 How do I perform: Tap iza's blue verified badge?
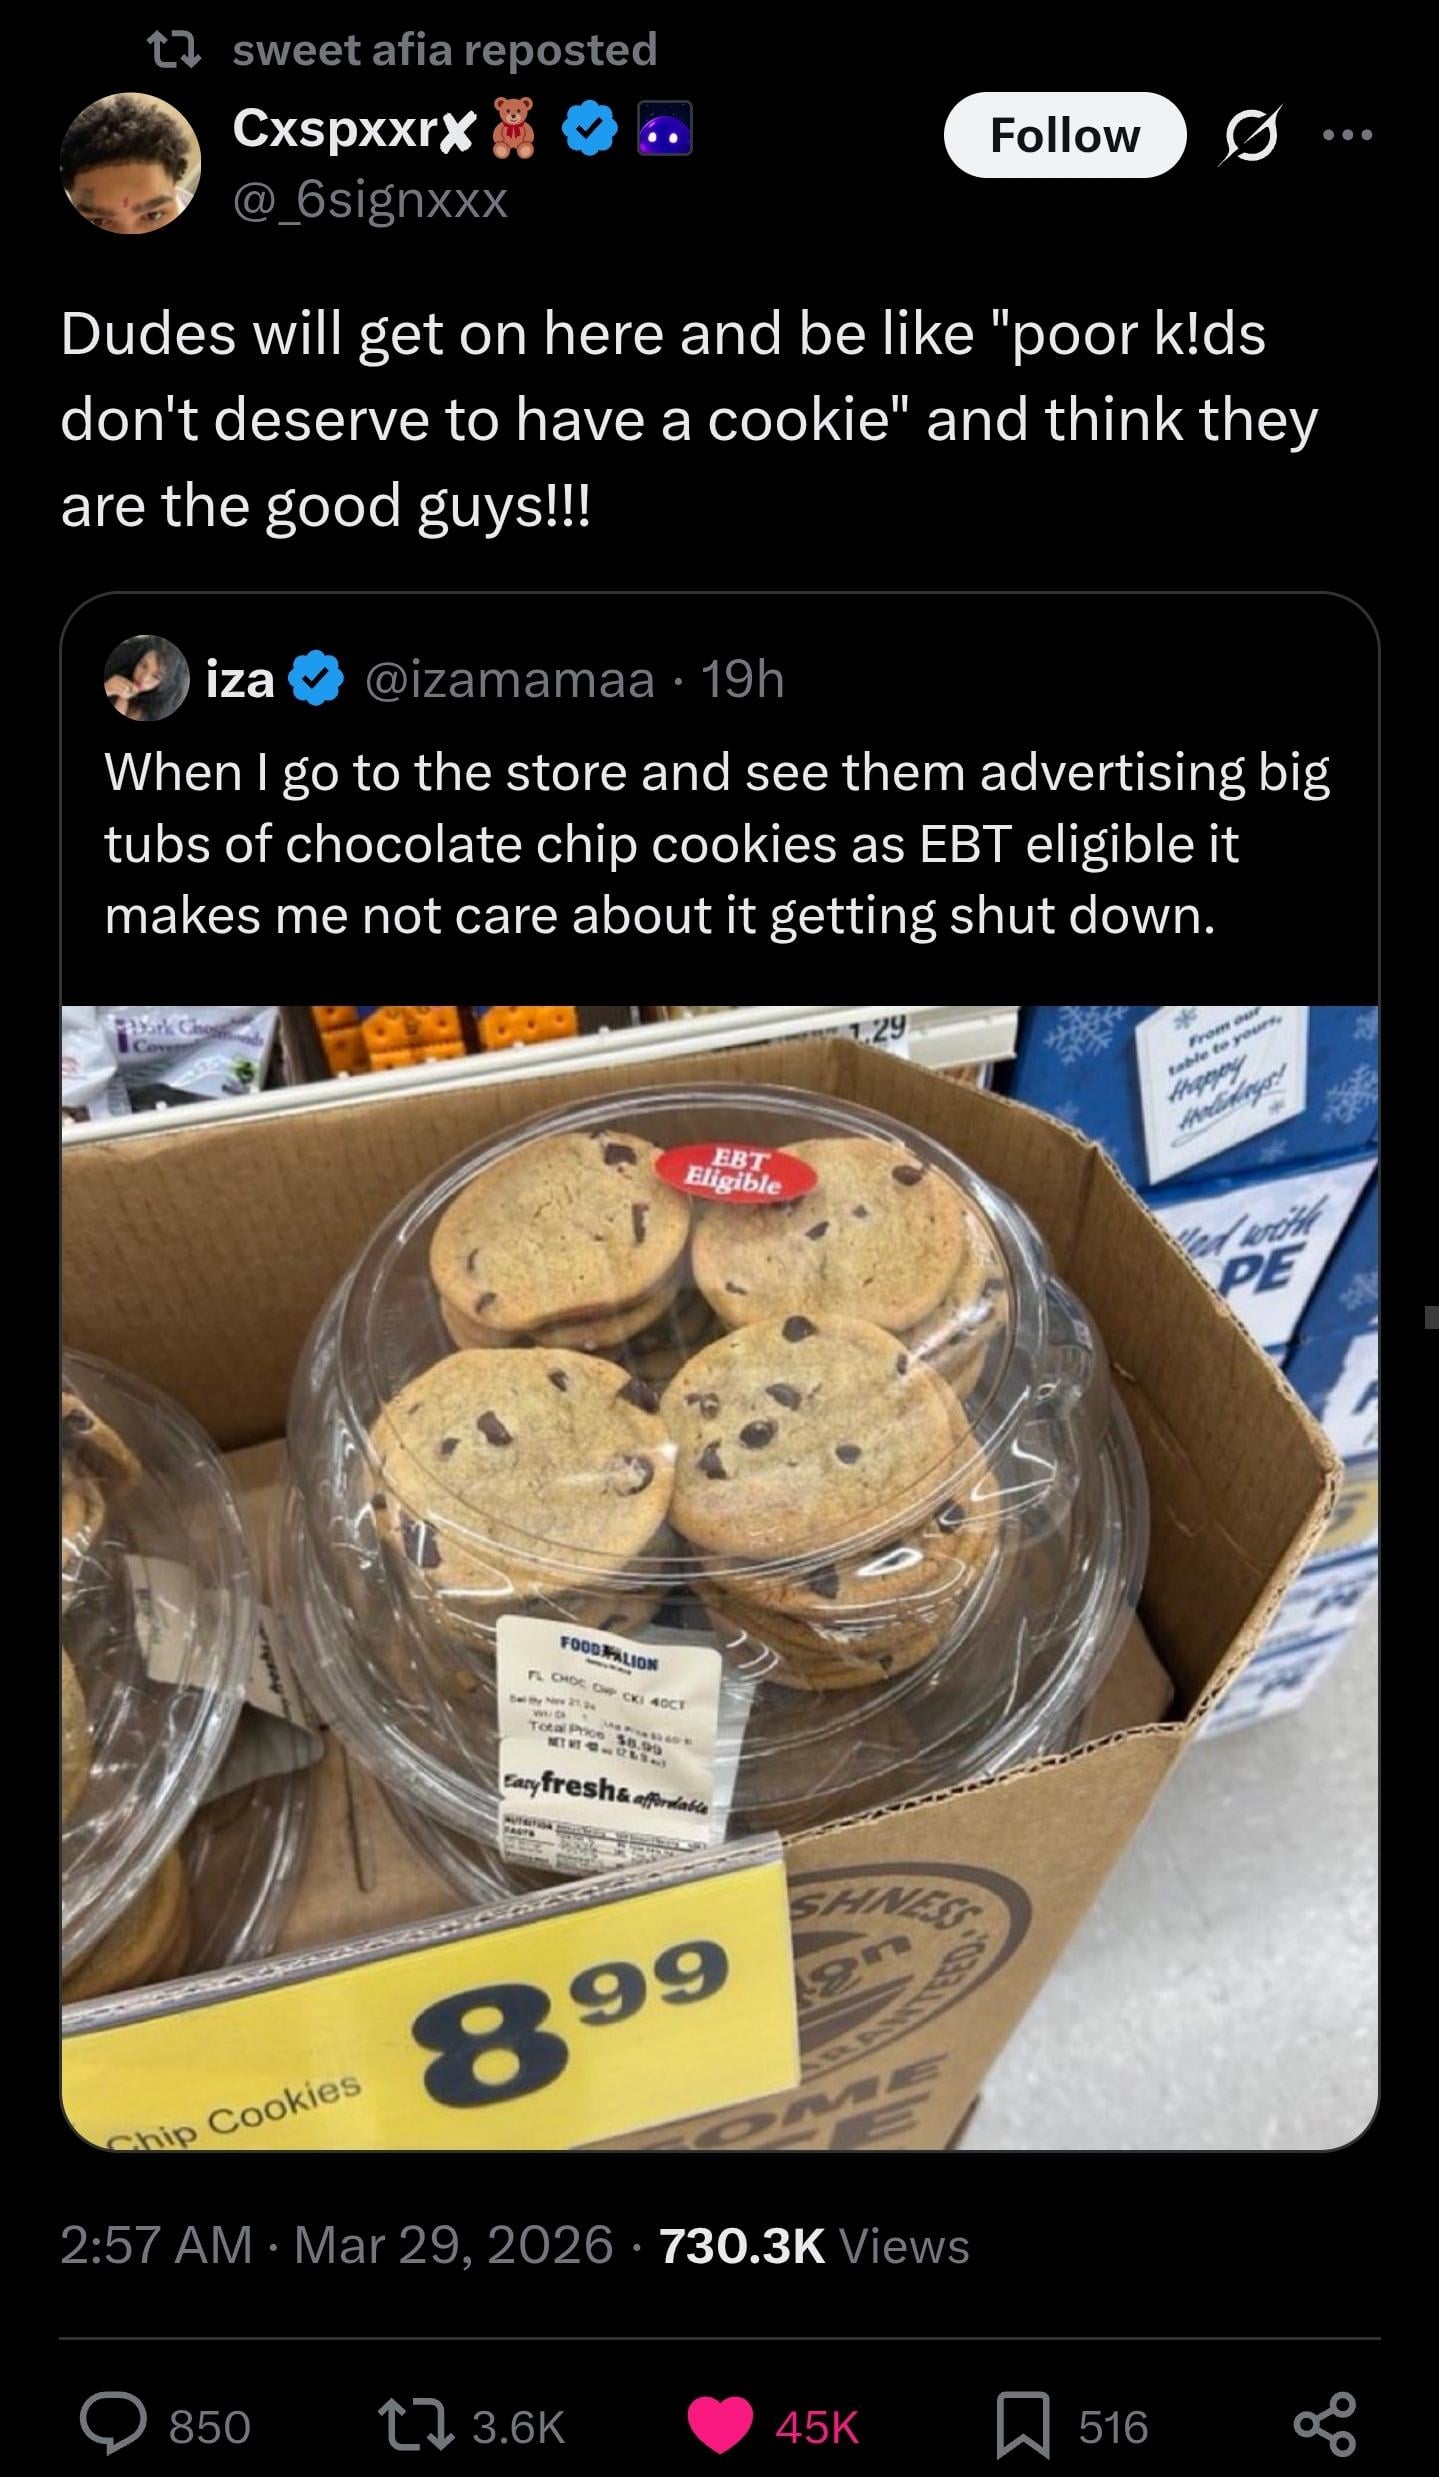[317, 679]
